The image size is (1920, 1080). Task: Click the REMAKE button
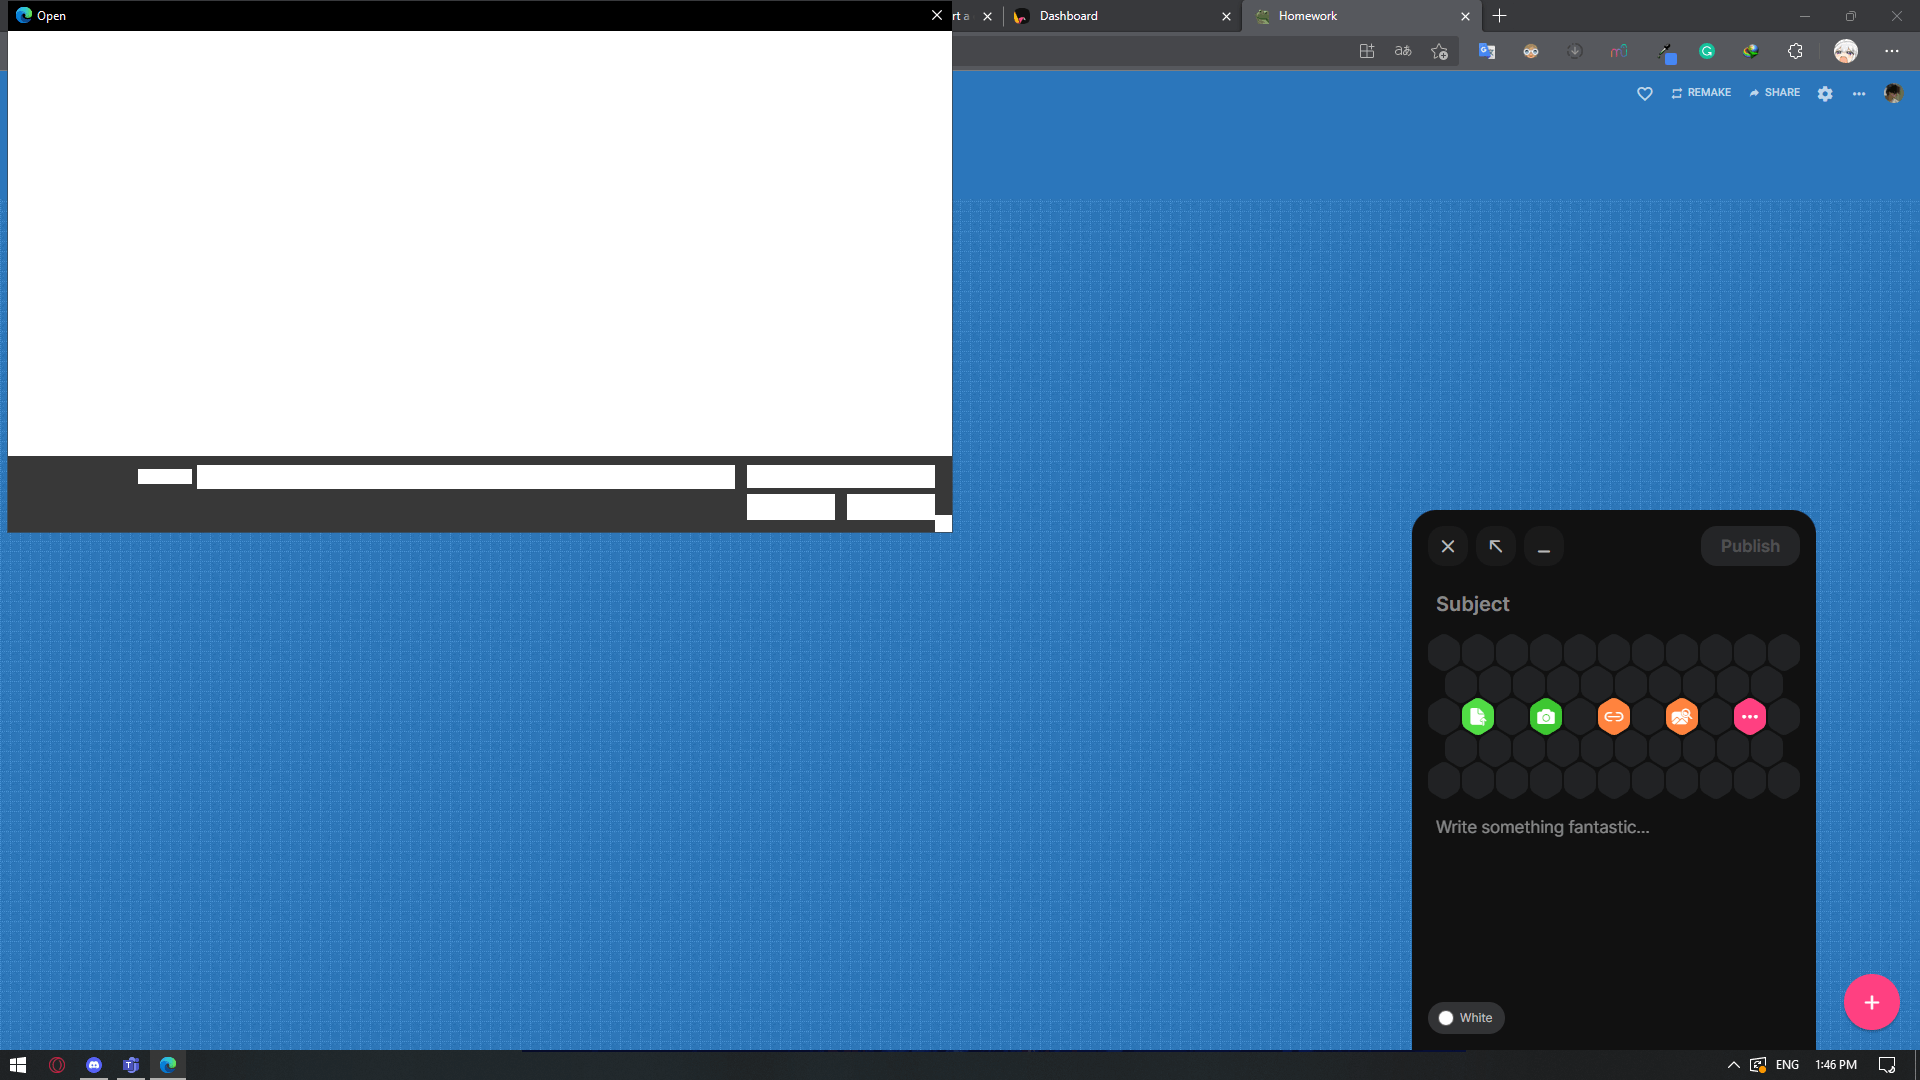tap(1701, 92)
